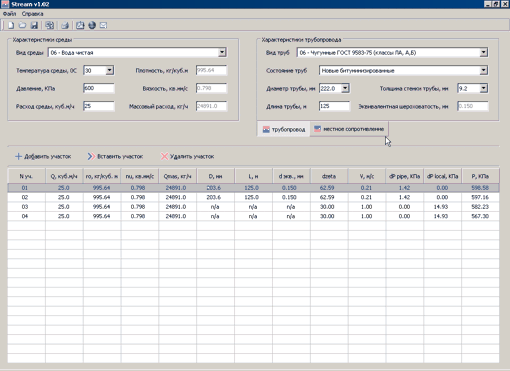
Task: Print using the printer toolbar icon
Action: (65, 25)
